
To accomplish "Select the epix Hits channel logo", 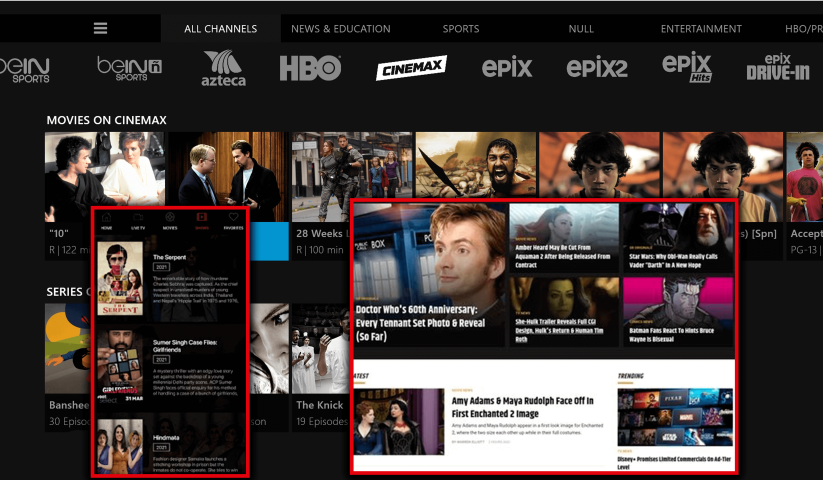I will click(x=687, y=67).
